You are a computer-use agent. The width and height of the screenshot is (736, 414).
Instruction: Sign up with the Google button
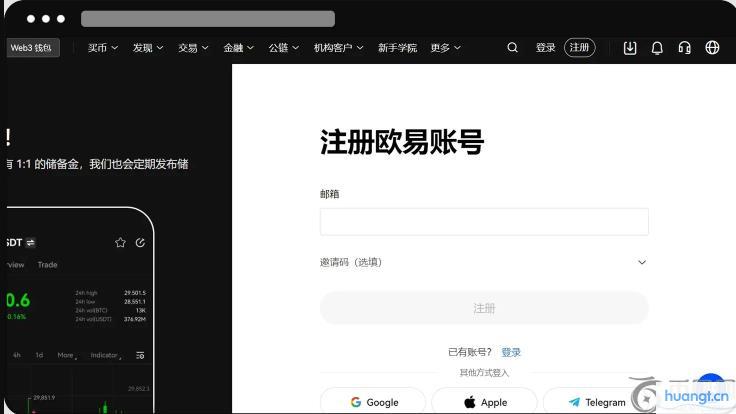[x=374, y=402]
